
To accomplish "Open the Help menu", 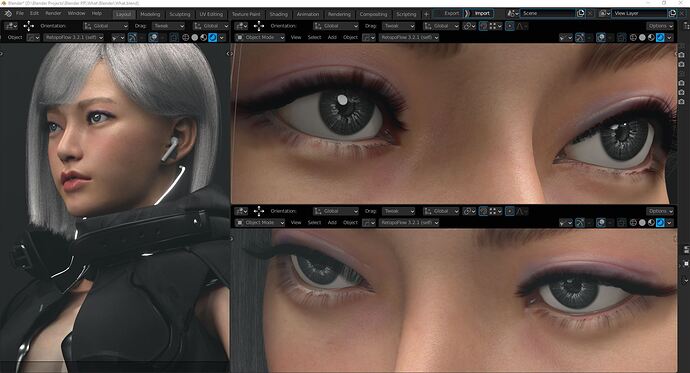I will click(96, 14).
